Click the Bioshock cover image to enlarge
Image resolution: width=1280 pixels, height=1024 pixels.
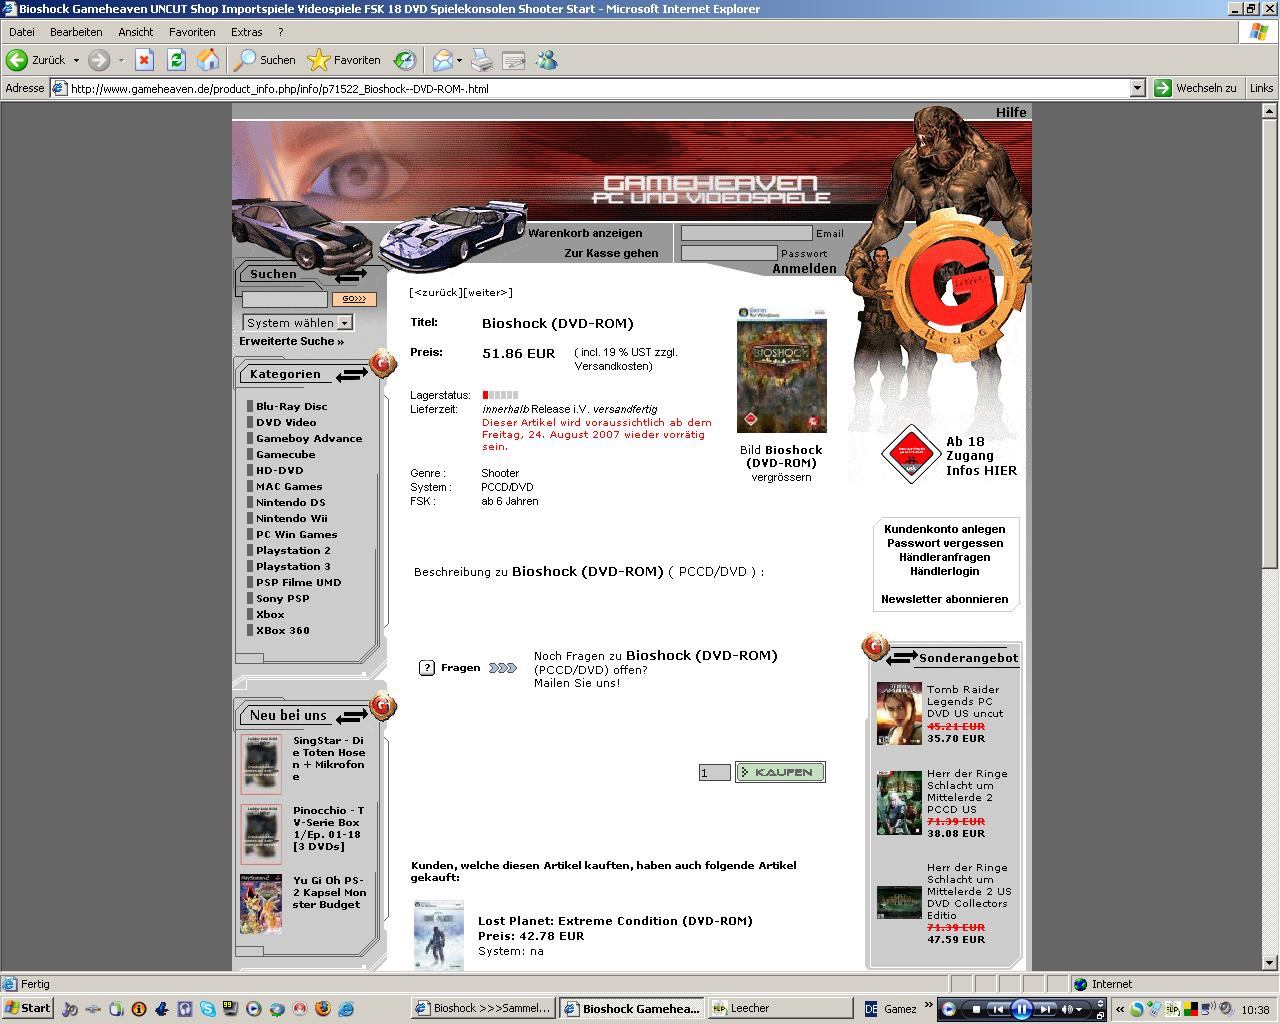(x=782, y=370)
